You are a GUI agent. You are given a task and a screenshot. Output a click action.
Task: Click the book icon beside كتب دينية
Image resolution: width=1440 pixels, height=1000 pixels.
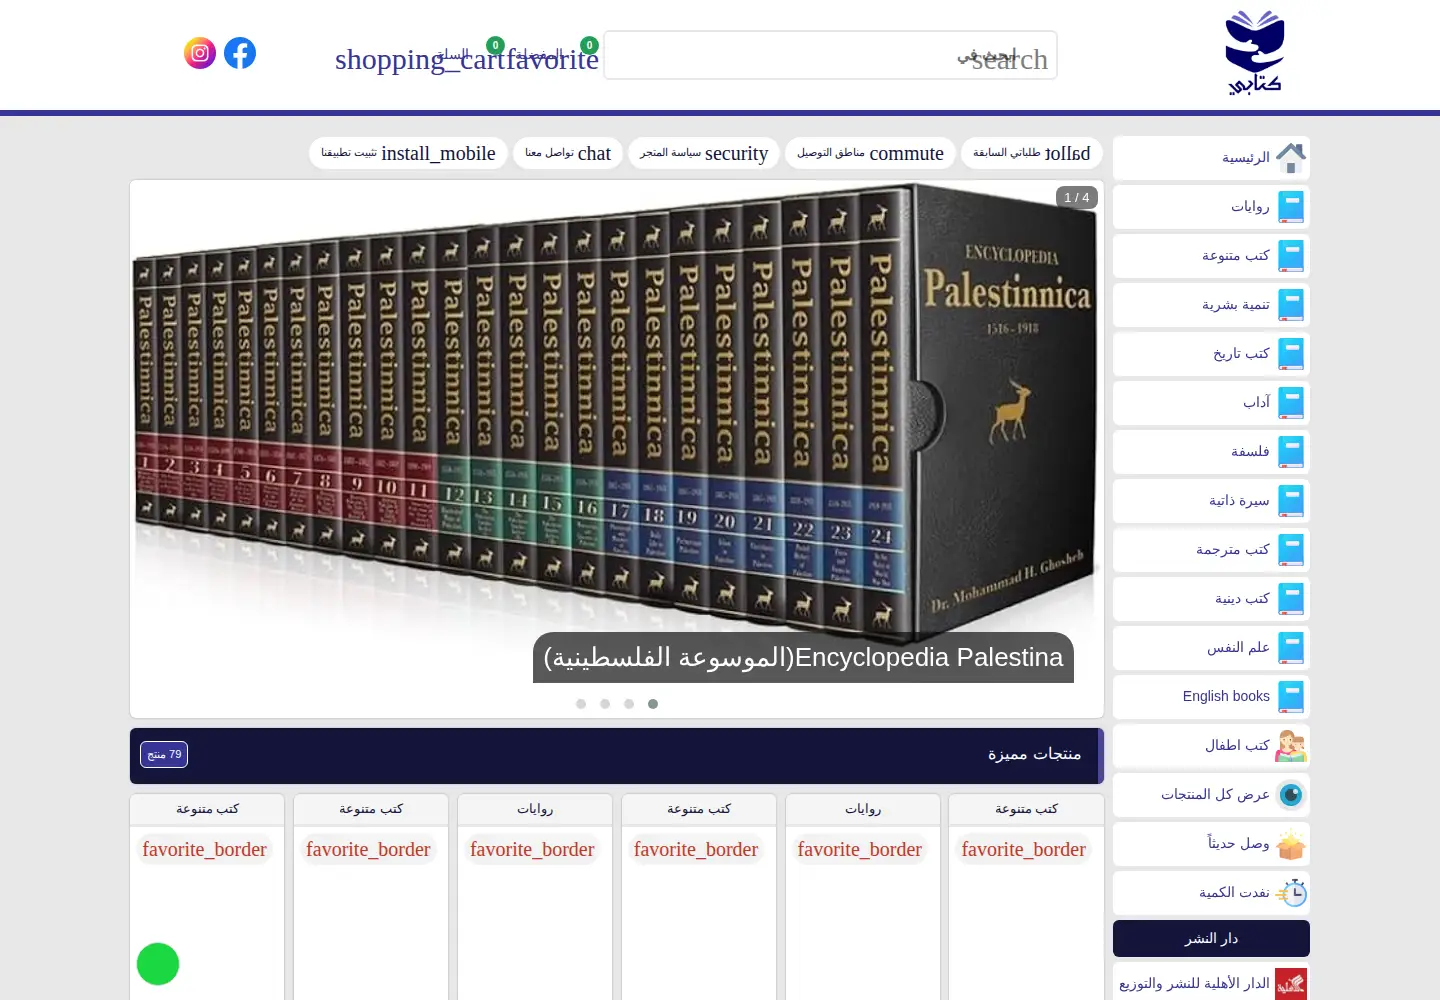pyautogui.click(x=1291, y=599)
